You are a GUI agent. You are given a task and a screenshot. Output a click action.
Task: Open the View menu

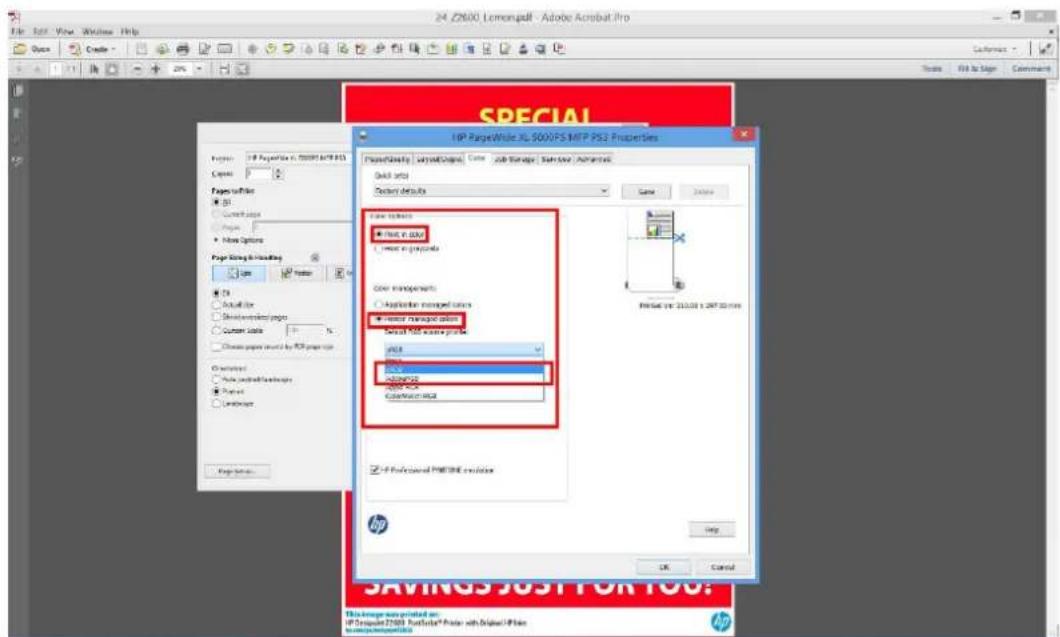pos(65,31)
